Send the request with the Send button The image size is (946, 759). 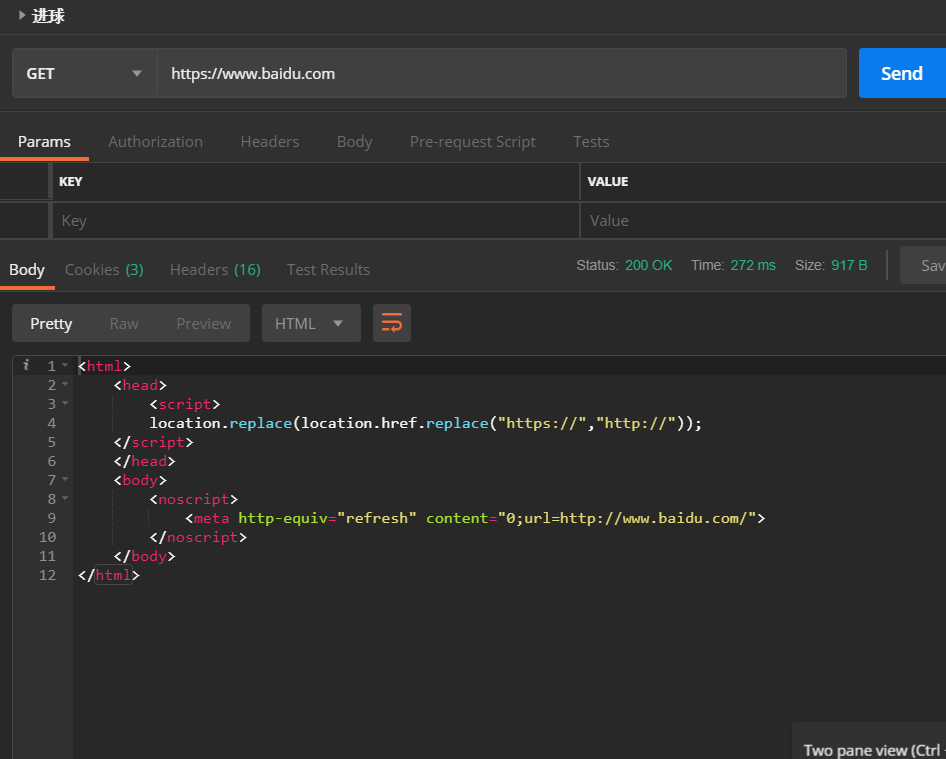point(902,74)
